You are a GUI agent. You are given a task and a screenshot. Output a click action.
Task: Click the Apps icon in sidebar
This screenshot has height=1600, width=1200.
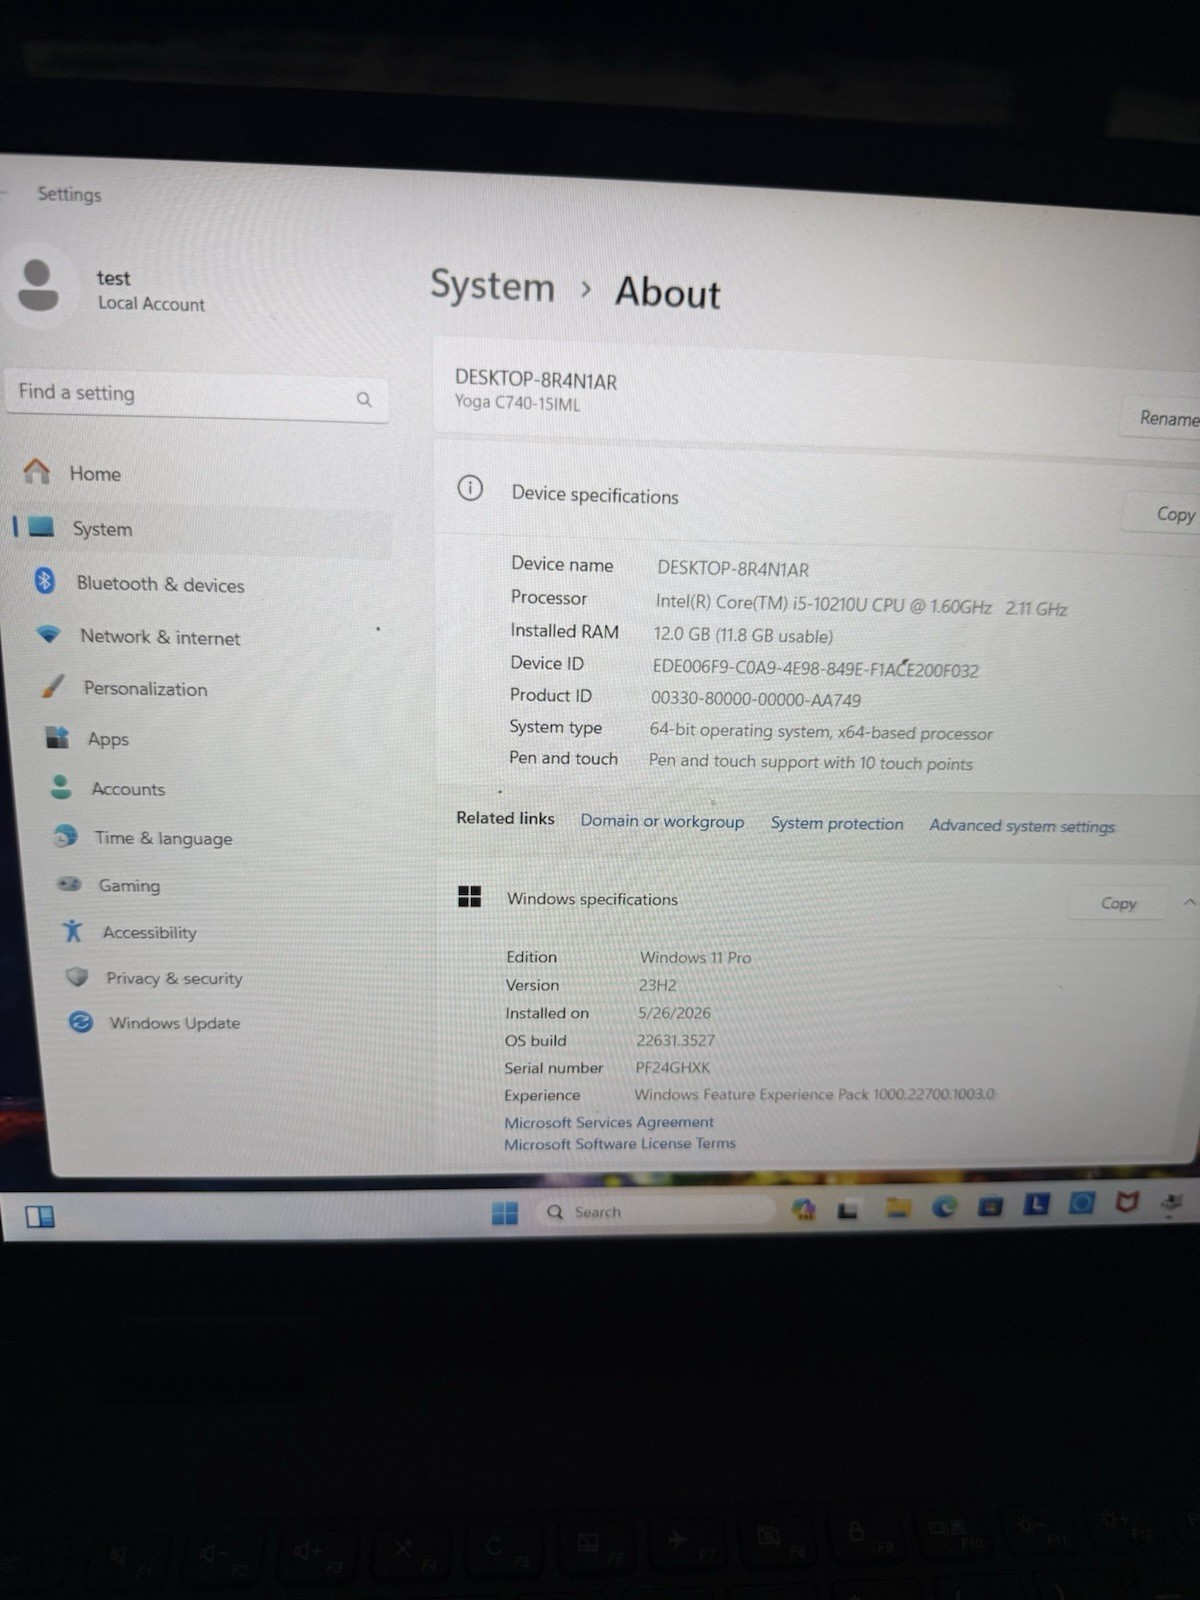coord(57,737)
